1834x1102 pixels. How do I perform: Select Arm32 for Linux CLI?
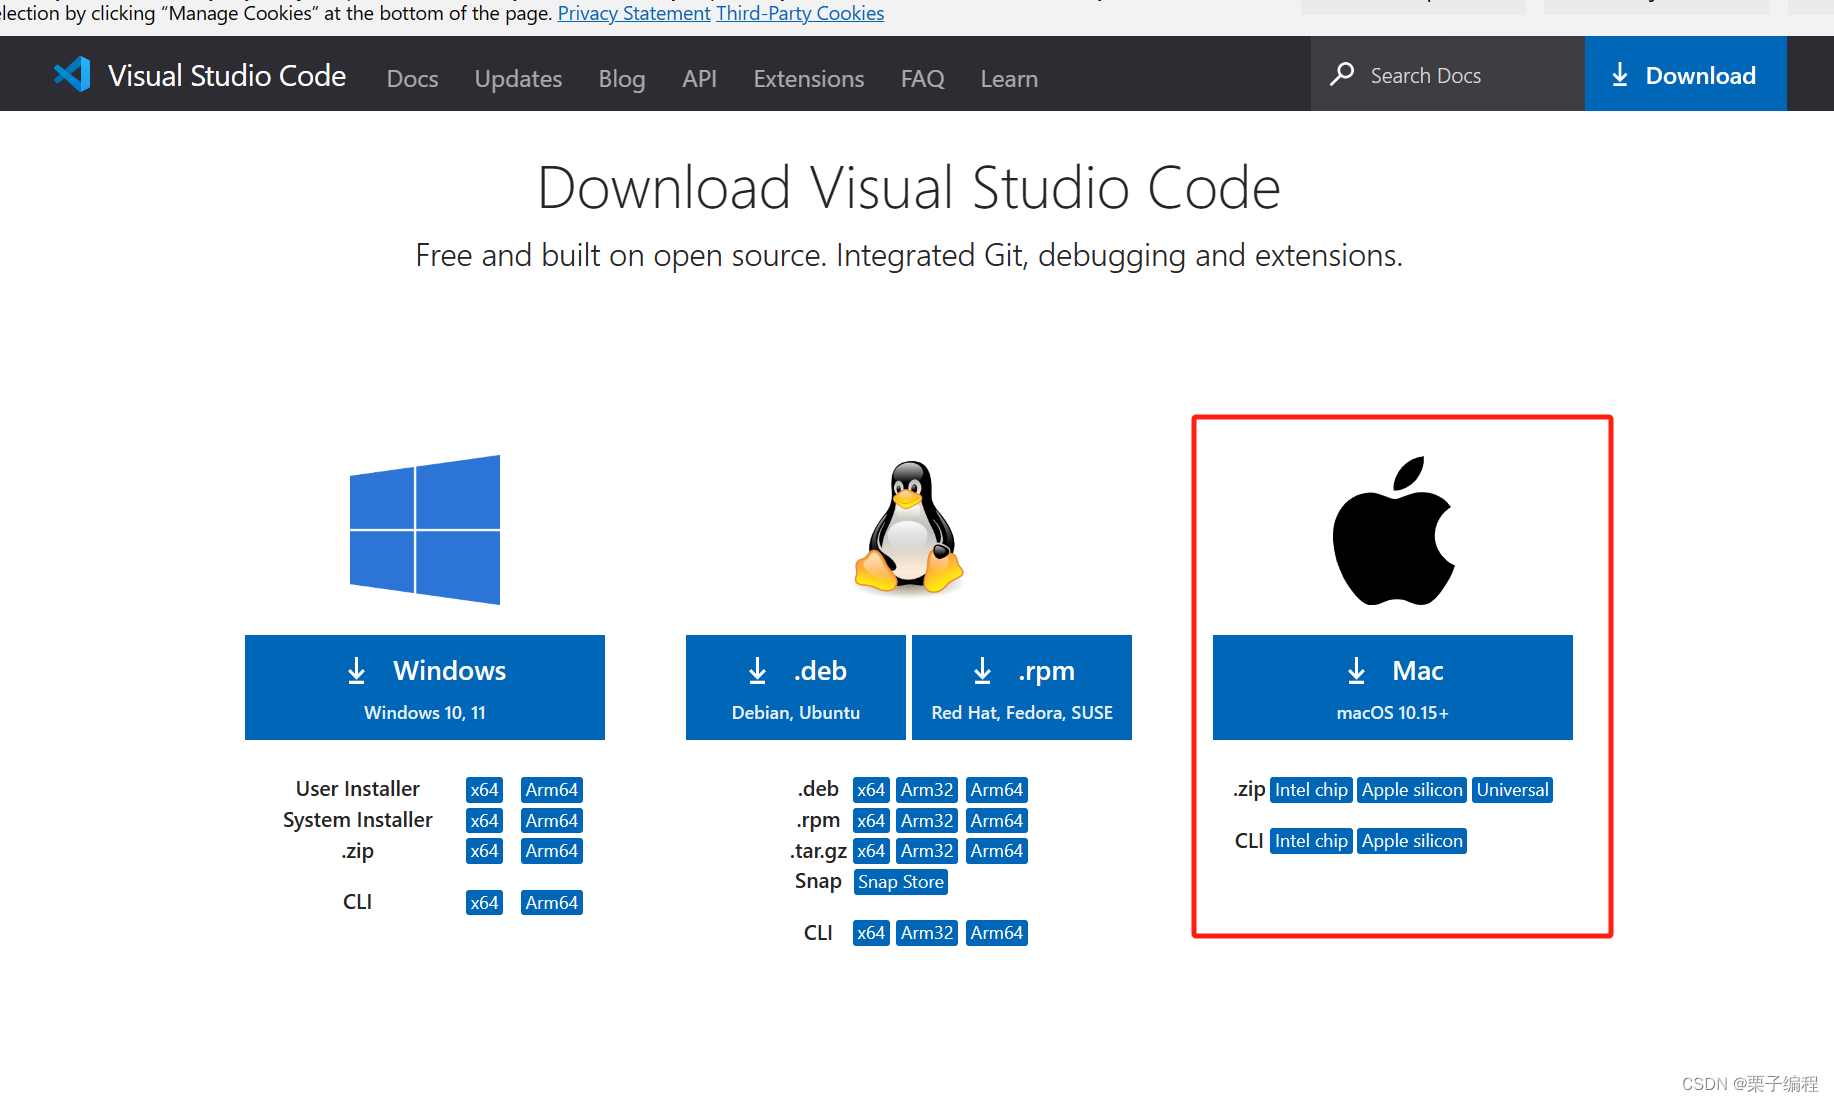(x=927, y=933)
